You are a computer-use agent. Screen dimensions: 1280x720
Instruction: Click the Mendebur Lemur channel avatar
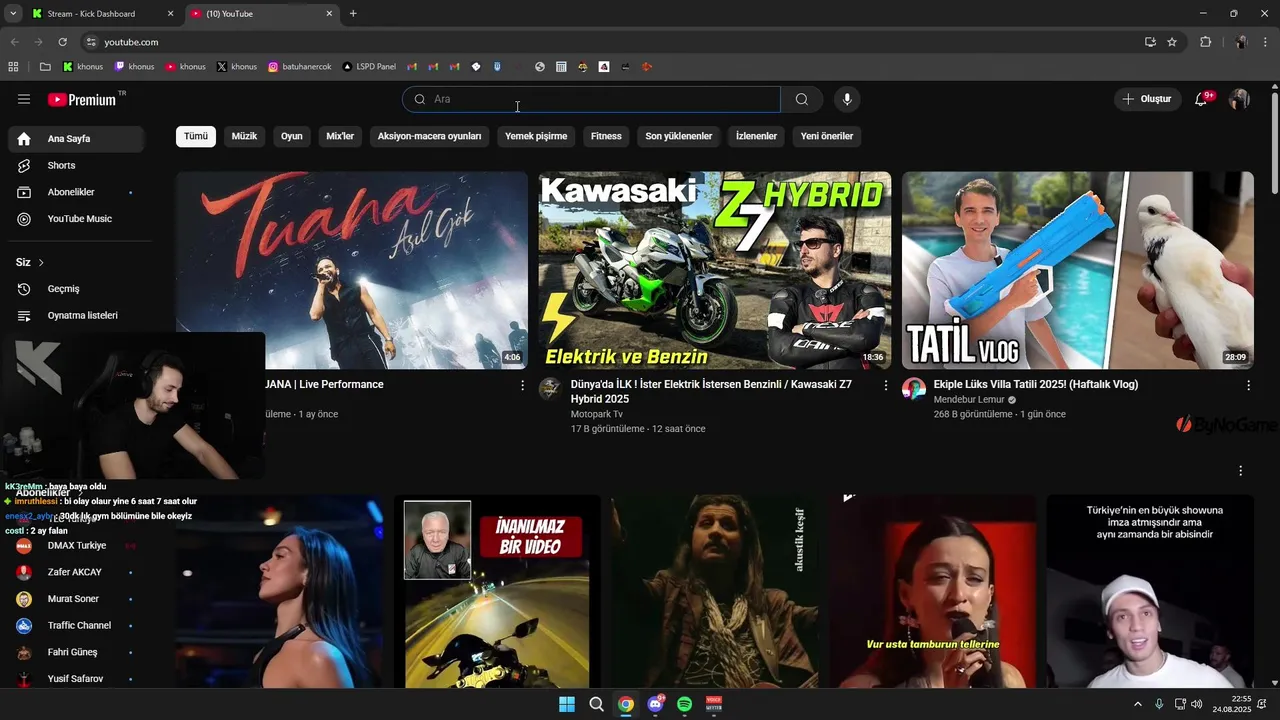[914, 389]
